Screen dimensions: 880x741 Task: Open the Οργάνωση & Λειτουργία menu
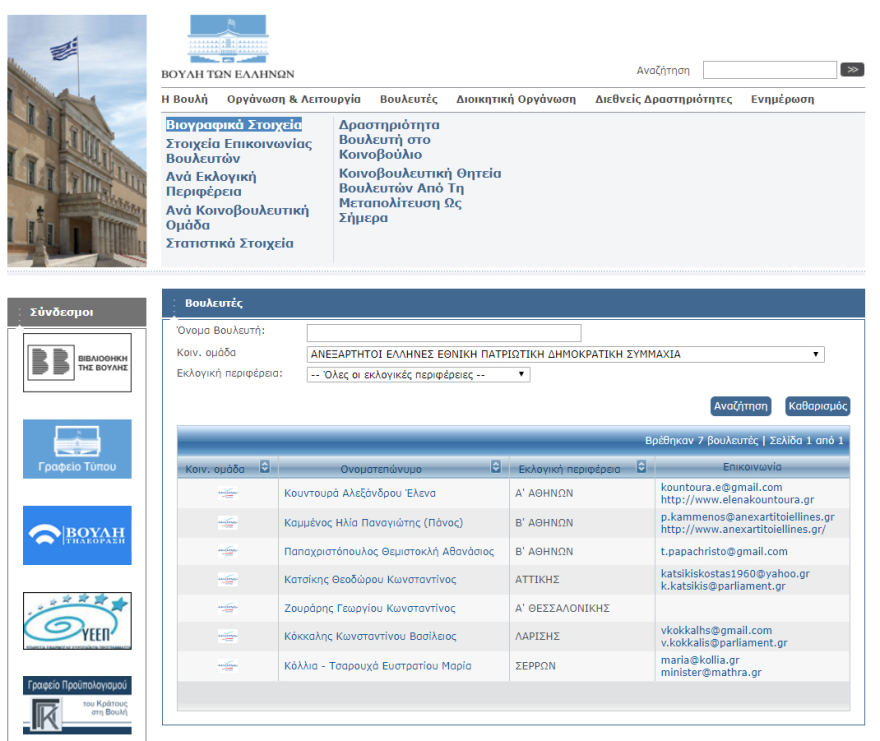[293, 99]
